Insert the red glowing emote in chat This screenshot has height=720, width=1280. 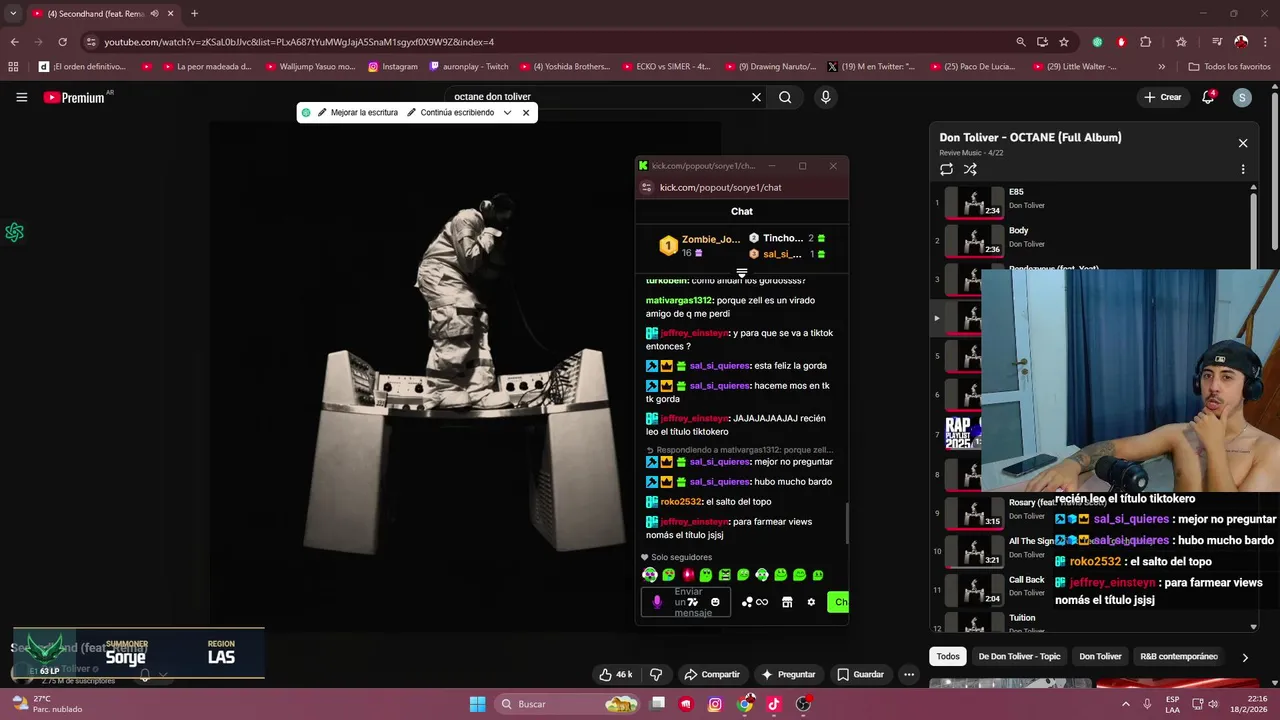[688, 575]
